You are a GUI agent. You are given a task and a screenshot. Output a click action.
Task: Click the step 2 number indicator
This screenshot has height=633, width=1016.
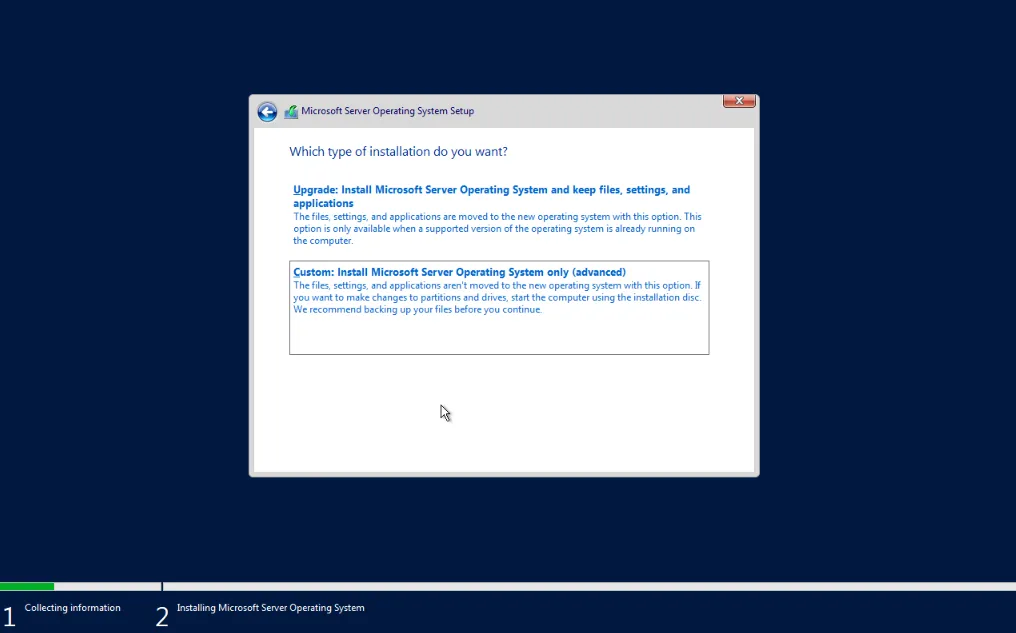click(161, 616)
